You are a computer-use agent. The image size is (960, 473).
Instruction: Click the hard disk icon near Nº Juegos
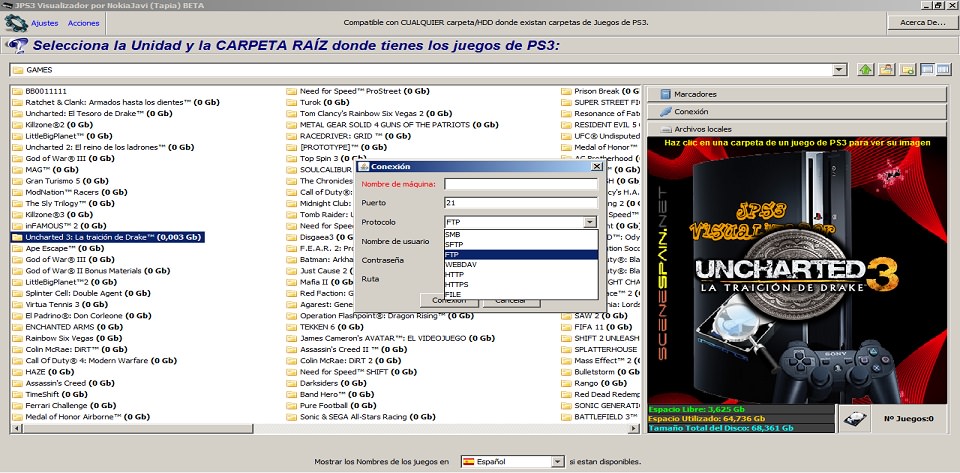853,419
